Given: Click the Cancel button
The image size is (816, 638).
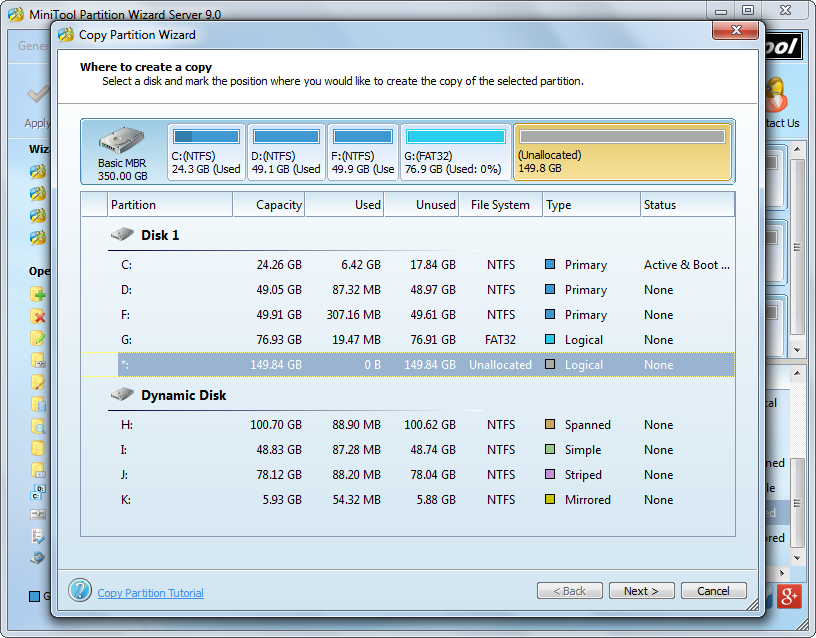Looking at the screenshot, I should coord(713,591).
